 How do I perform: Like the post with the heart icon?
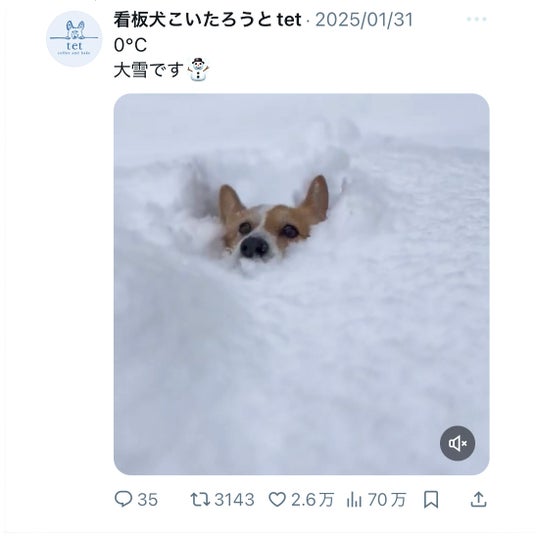click(x=277, y=500)
